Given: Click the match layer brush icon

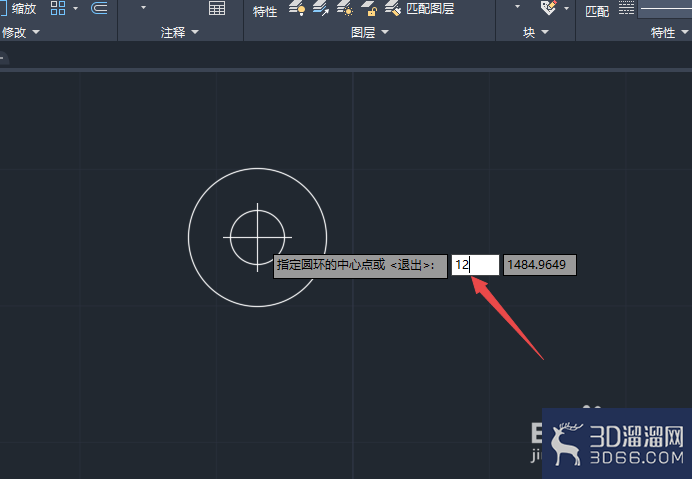Looking at the screenshot, I should (393, 8).
